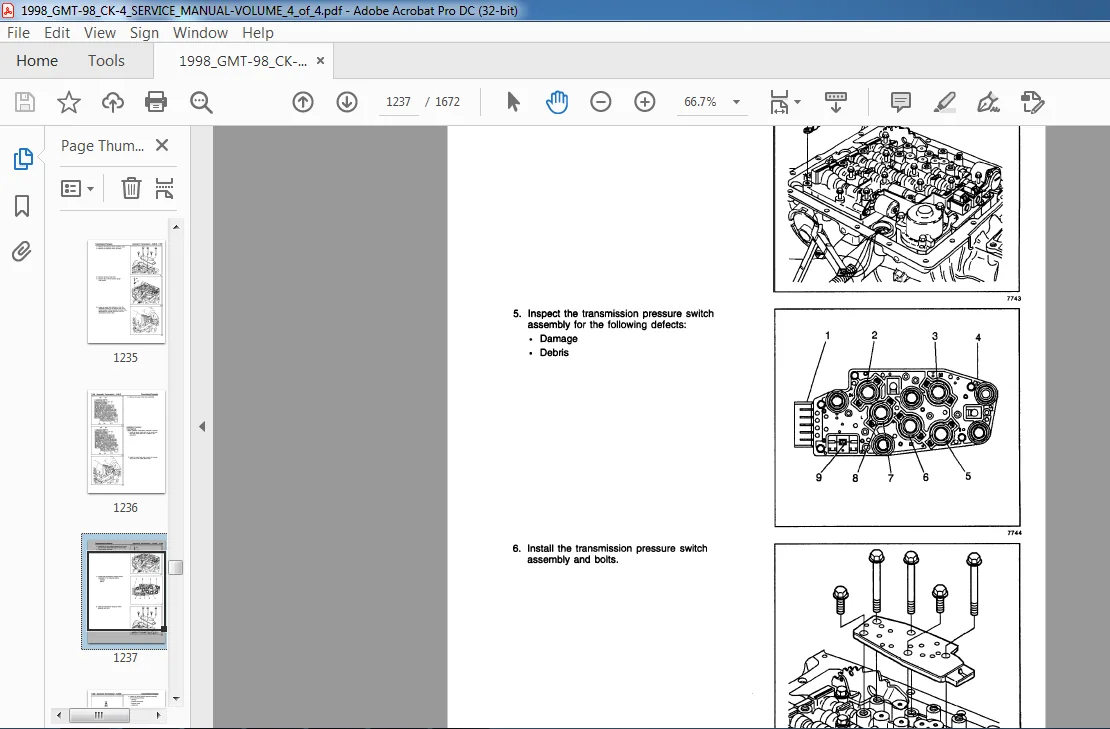Image resolution: width=1110 pixels, height=729 pixels.
Task: Click the Save file icon
Action: [x=25, y=102]
